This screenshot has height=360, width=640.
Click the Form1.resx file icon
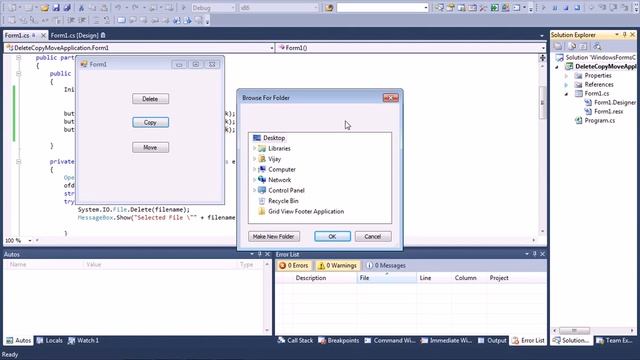(x=588, y=111)
